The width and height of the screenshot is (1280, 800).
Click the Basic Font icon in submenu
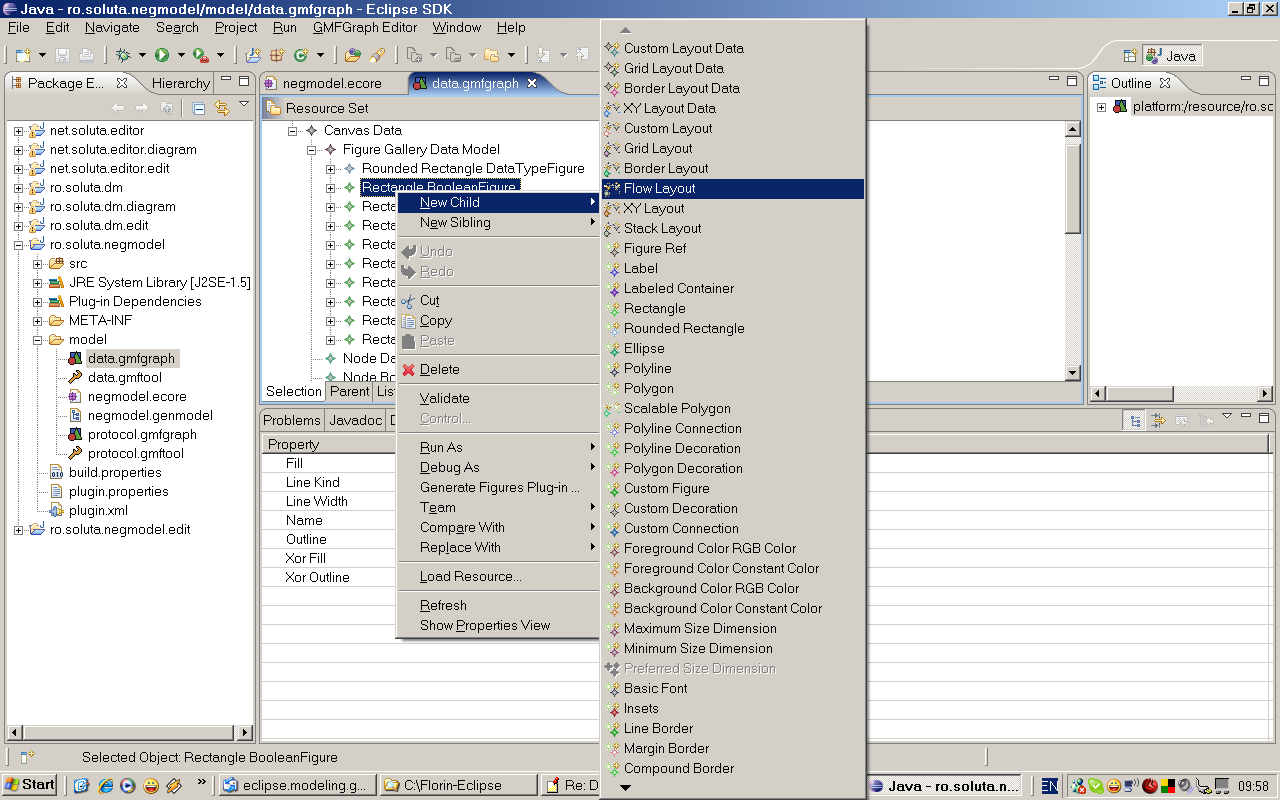(613, 688)
